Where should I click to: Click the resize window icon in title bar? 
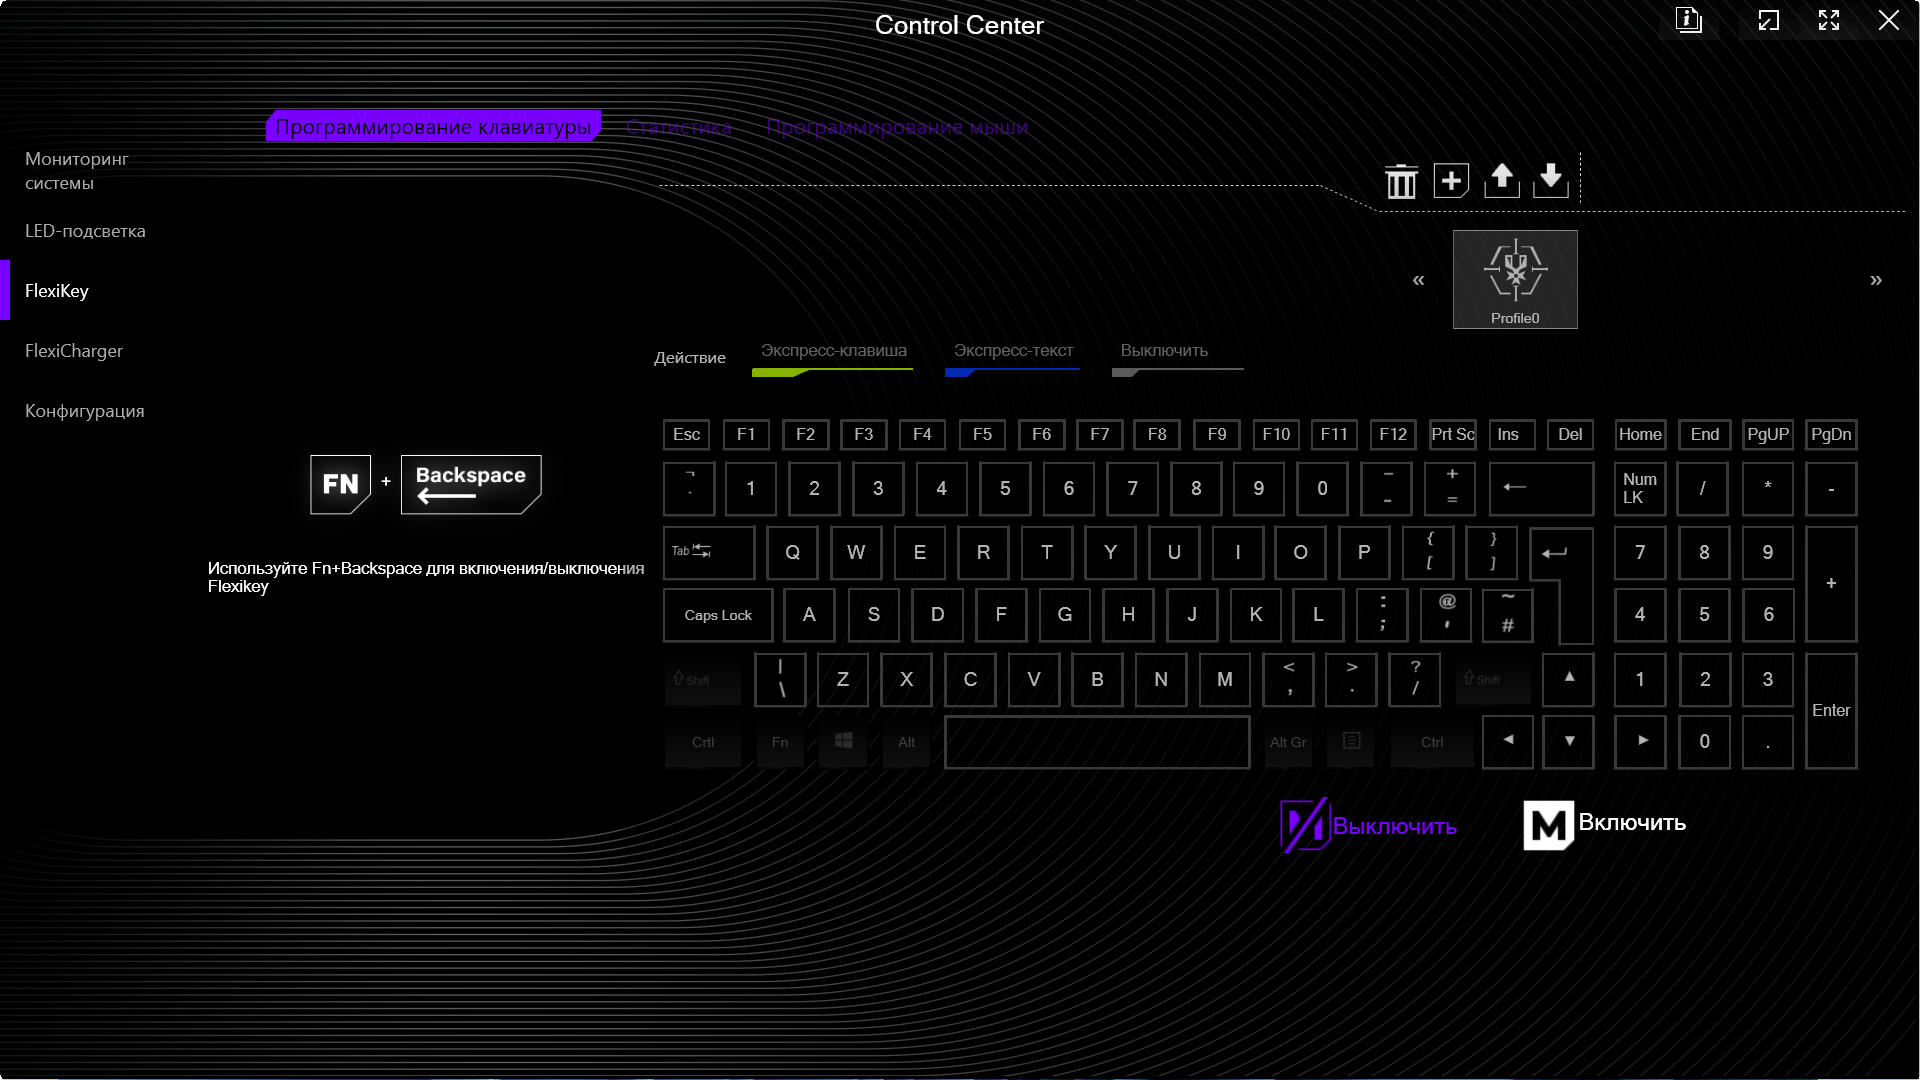pos(1769,20)
